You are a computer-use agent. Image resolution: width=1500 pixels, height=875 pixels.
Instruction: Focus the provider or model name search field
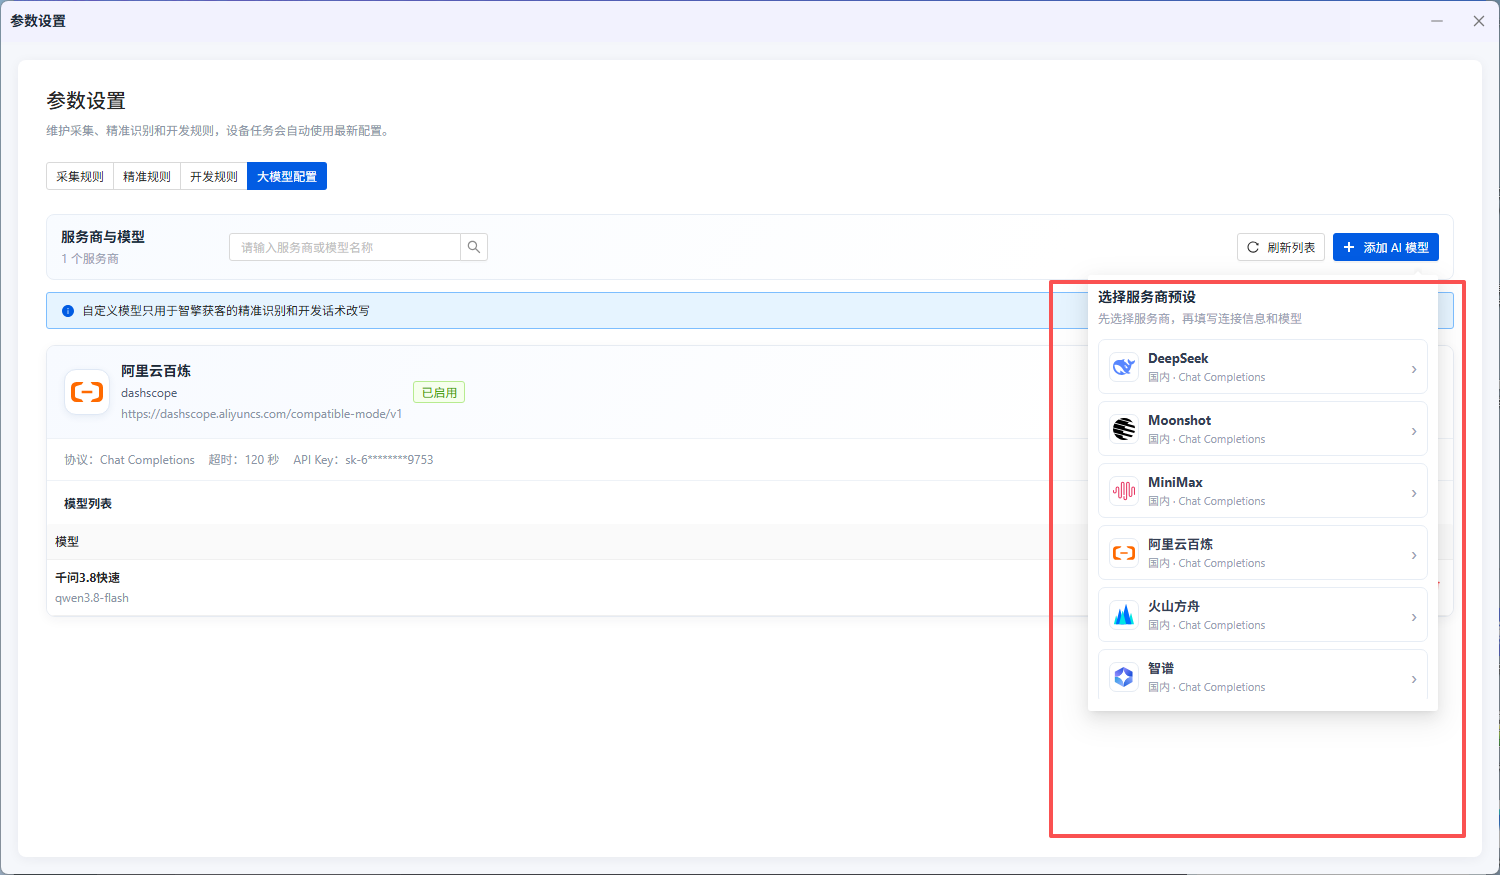pyautogui.click(x=345, y=247)
